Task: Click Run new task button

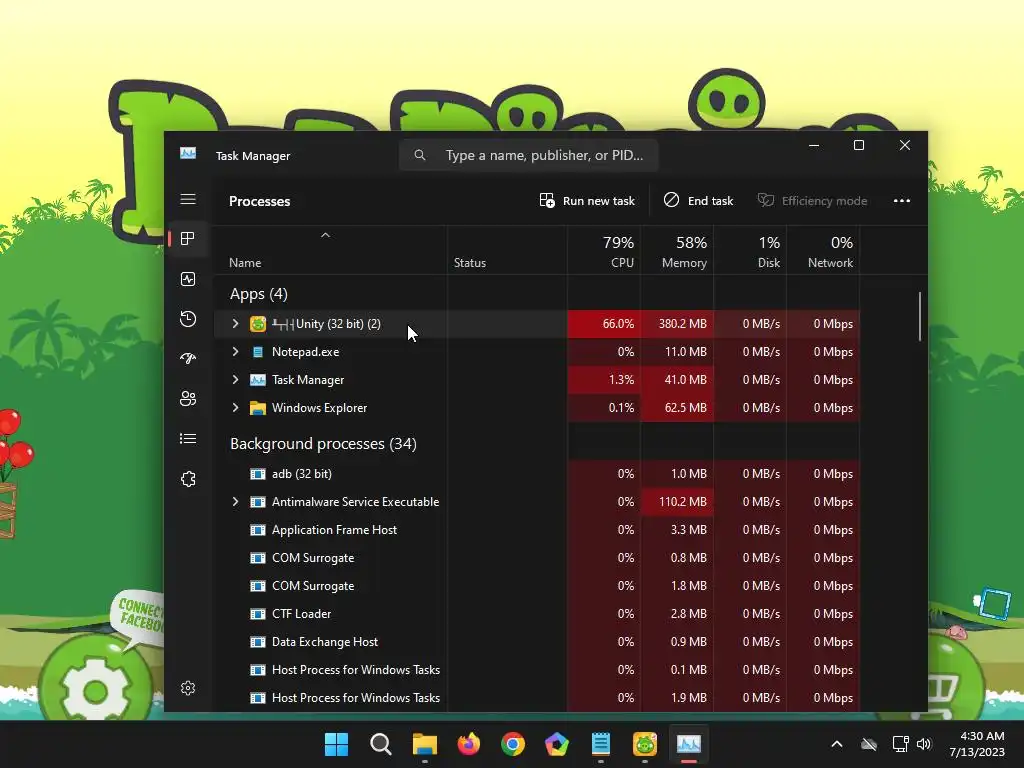Action: point(587,200)
